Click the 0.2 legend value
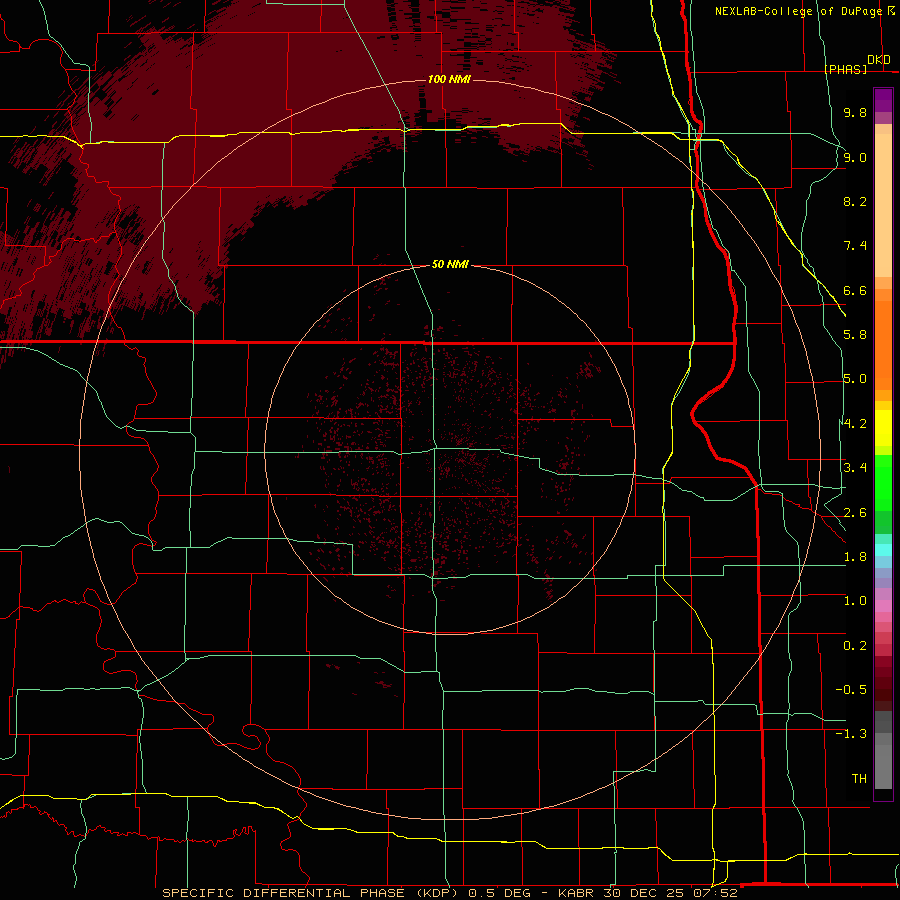The height and width of the screenshot is (900, 900). [x=855, y=646]
